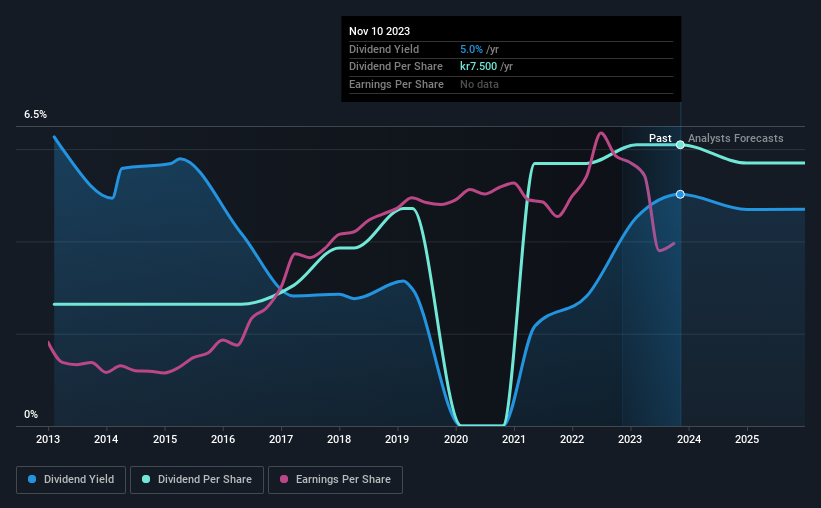Click the Past label on chart

pyautogui.click(x=660, y=138)
